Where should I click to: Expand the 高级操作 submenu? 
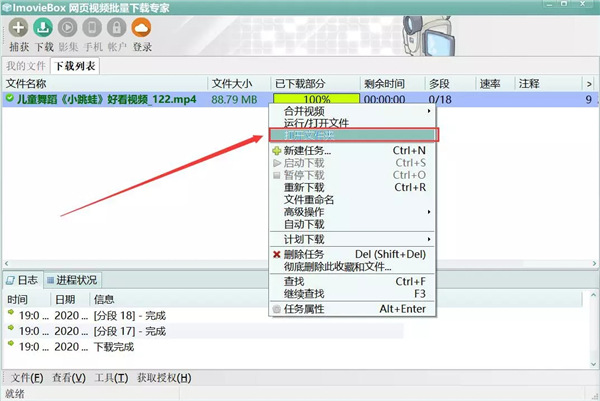coord(310,212)
